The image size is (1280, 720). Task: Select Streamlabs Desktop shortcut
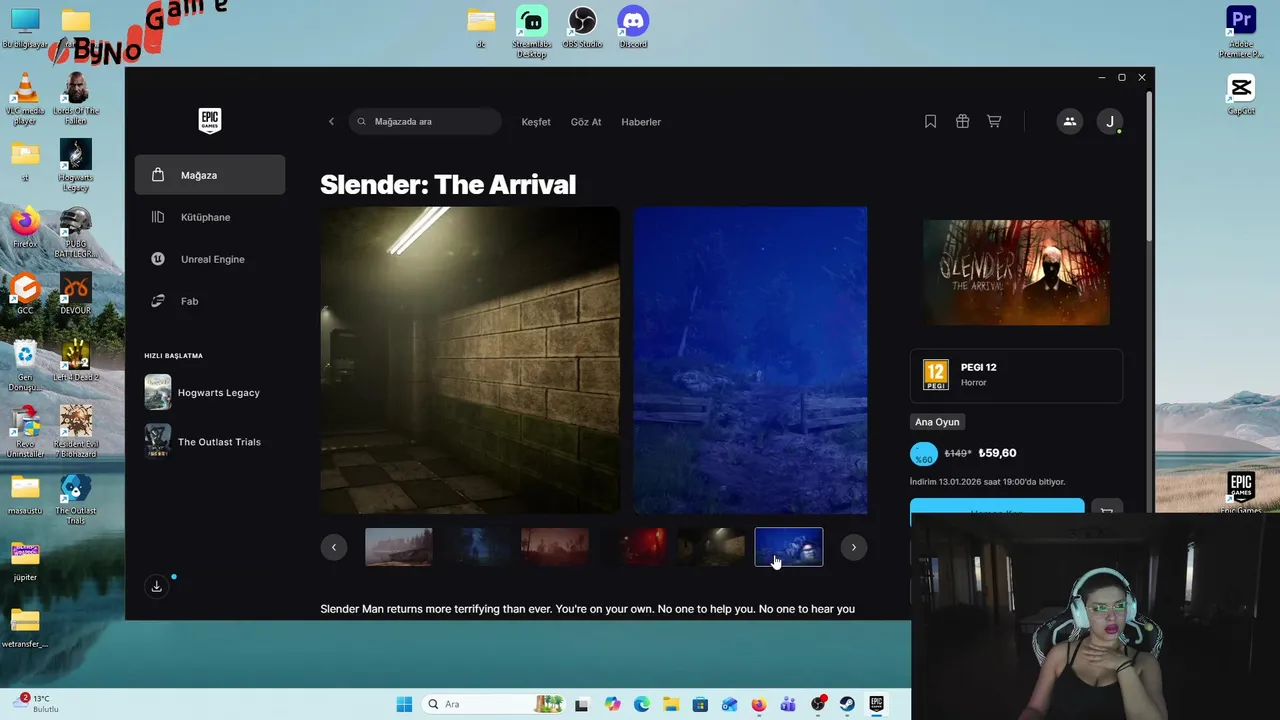(x=532, y=32)
